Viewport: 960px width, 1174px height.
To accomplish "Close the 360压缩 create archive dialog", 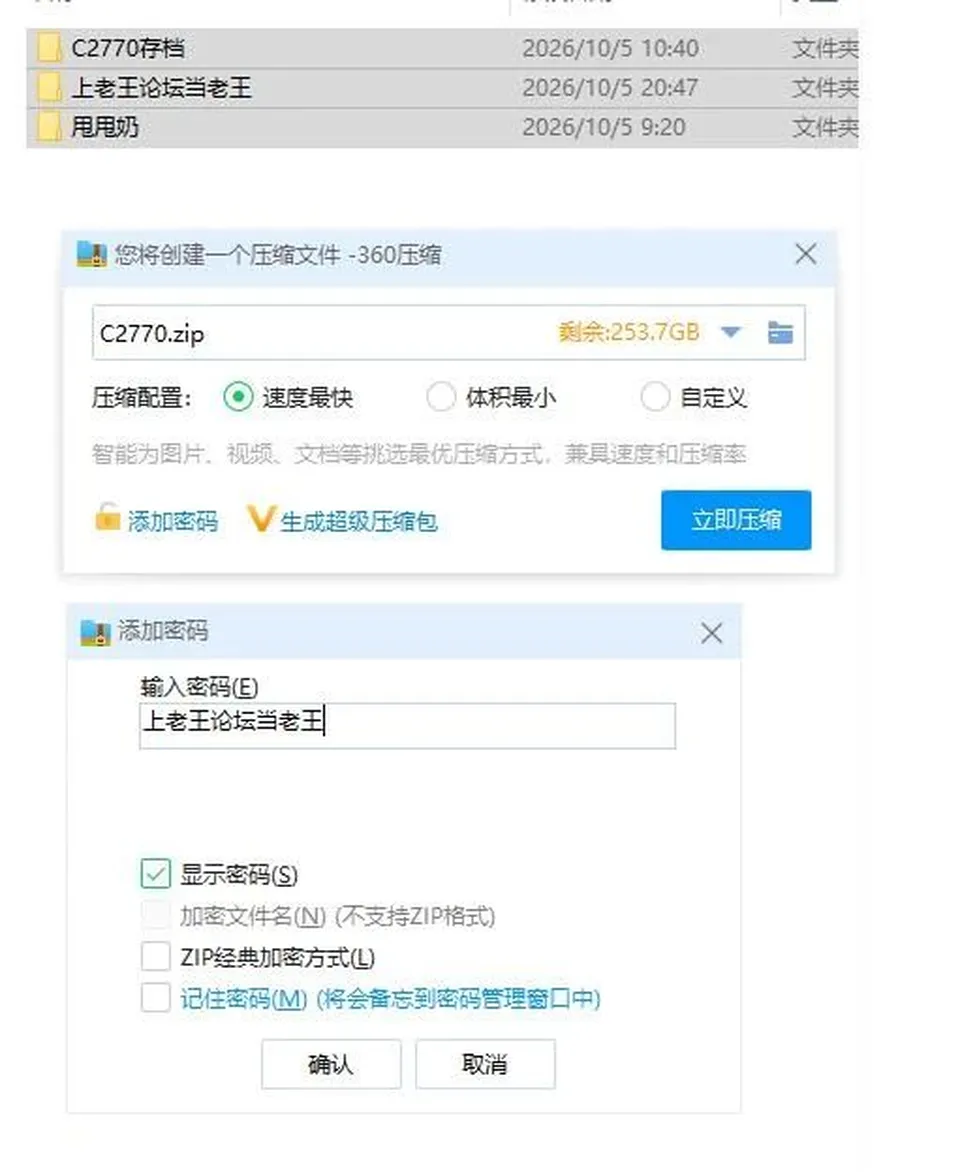I will [x=806, y=254].
